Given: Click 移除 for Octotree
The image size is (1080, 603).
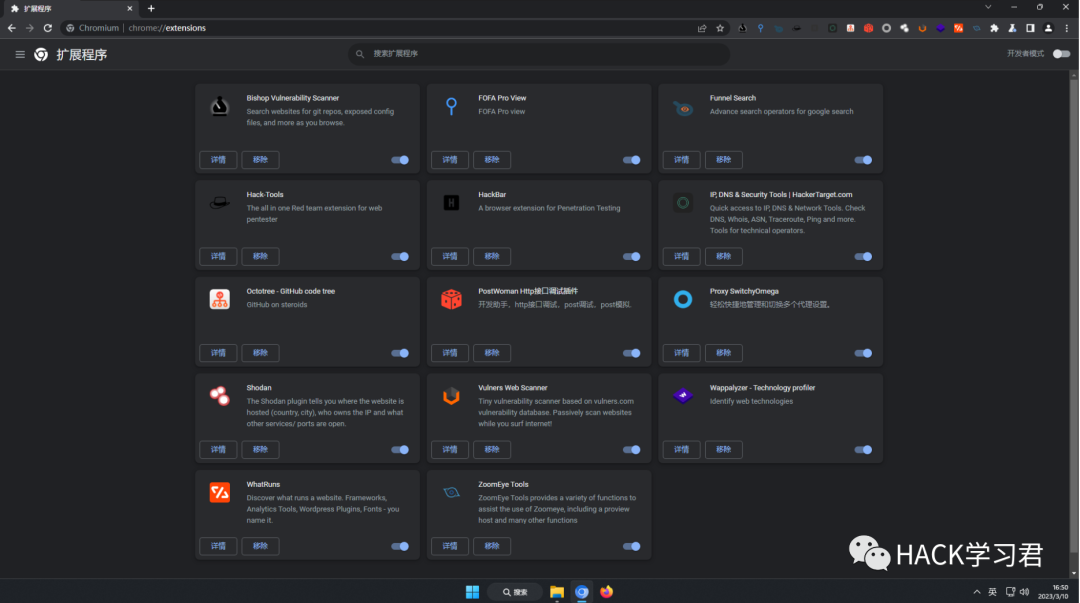Looking at the screenshot, I should pos(260,353).
